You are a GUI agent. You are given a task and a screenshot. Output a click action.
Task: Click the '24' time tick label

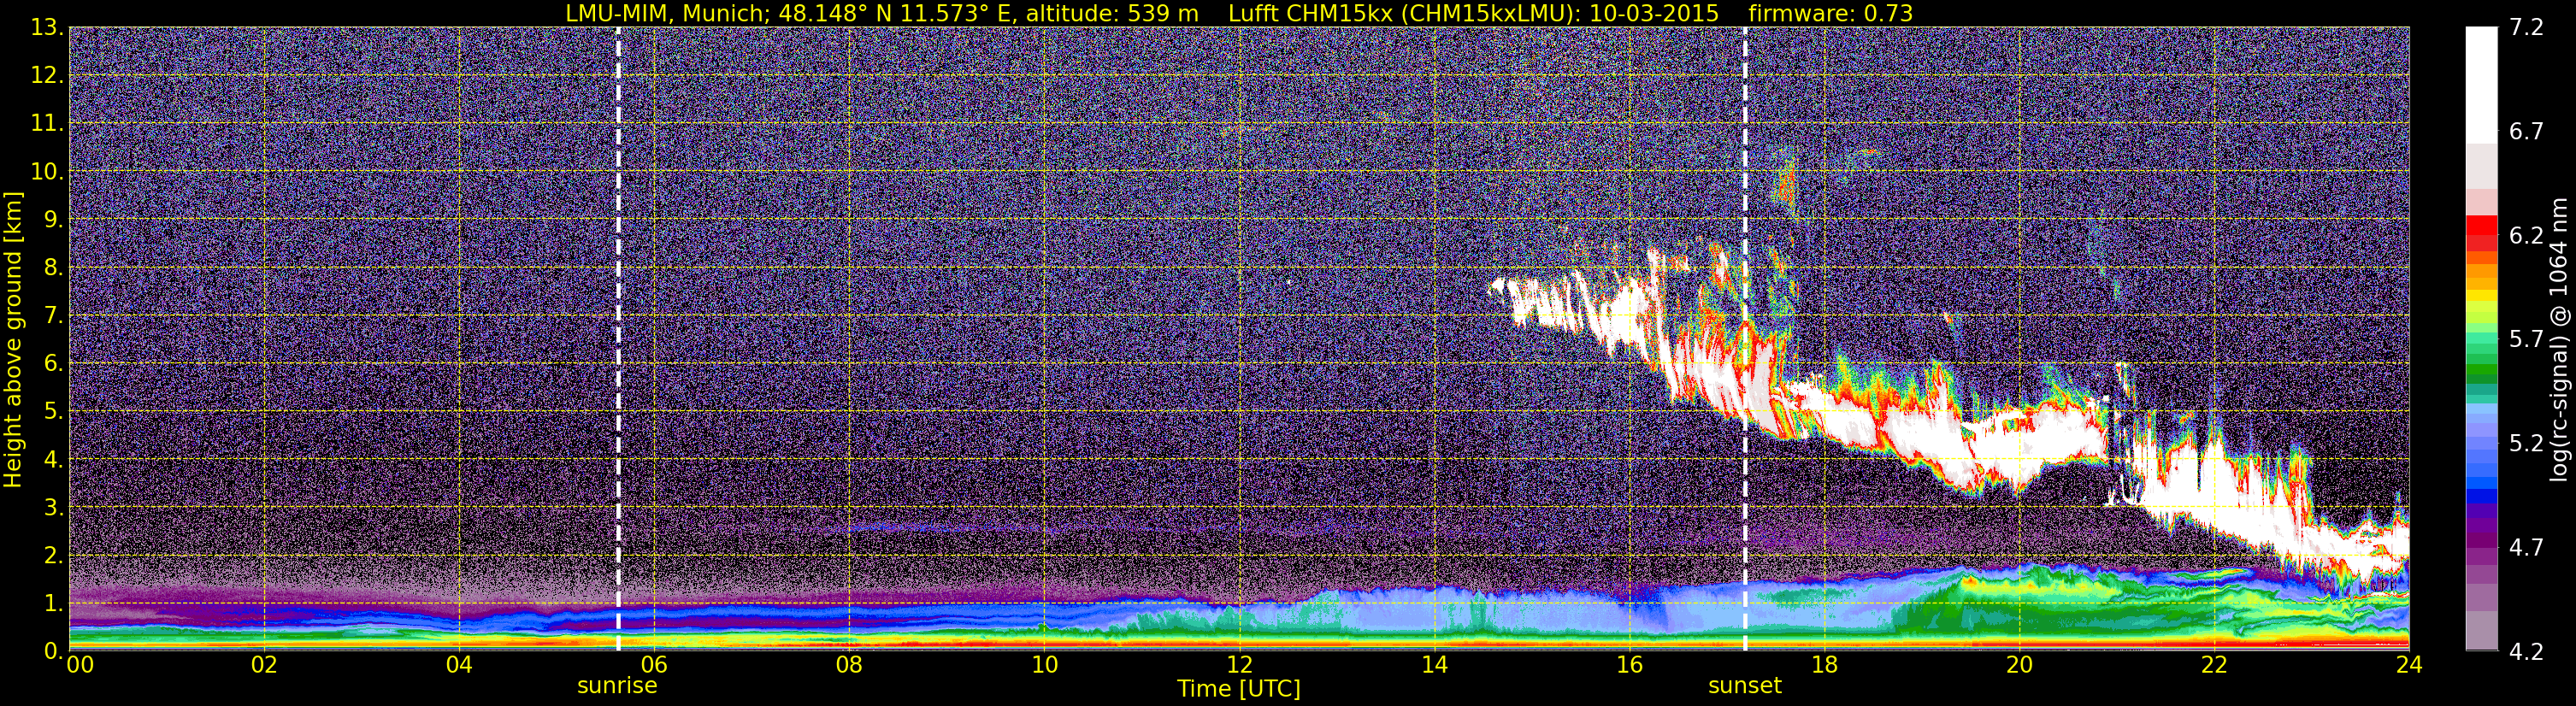point(2409,665)
